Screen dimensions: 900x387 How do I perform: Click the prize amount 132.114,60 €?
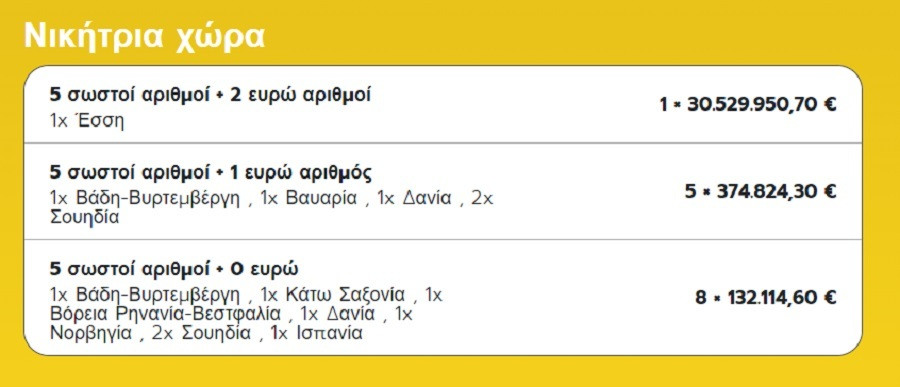(766, 297)
